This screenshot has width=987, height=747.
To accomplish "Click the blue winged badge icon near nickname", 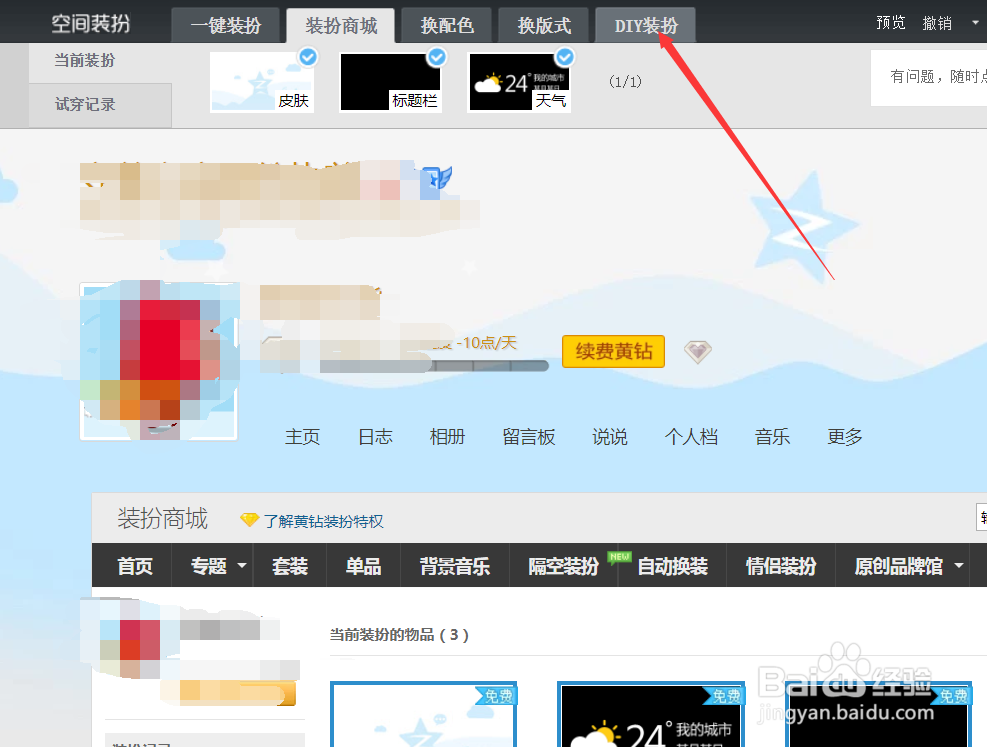I will click(x=437, y=178).
